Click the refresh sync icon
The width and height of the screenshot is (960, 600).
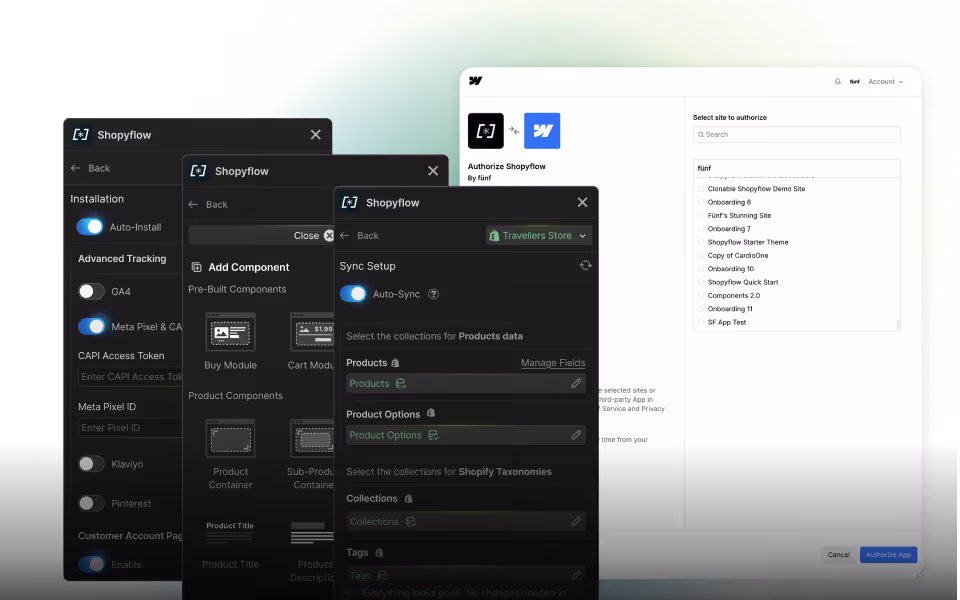[585, 265]
